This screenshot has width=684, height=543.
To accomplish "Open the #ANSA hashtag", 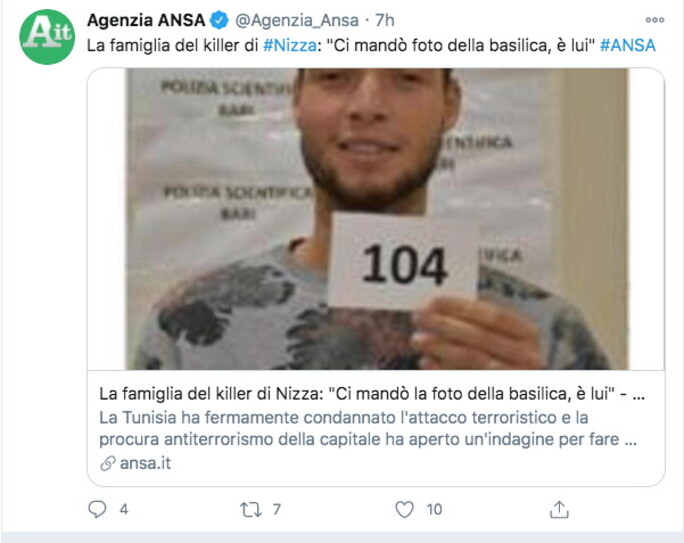I will point(628,45).
